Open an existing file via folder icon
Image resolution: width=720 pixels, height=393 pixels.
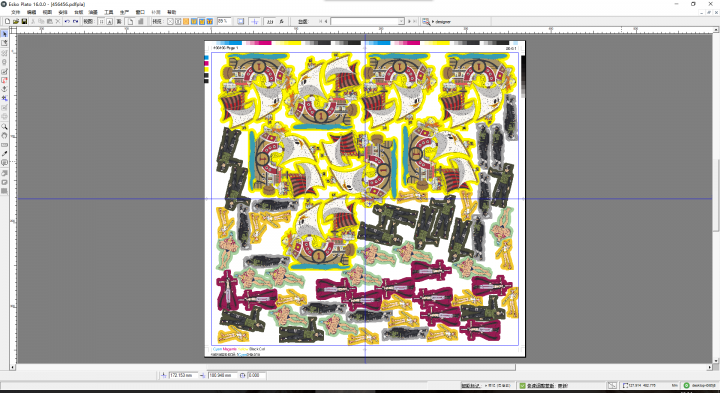click(16, 21)
